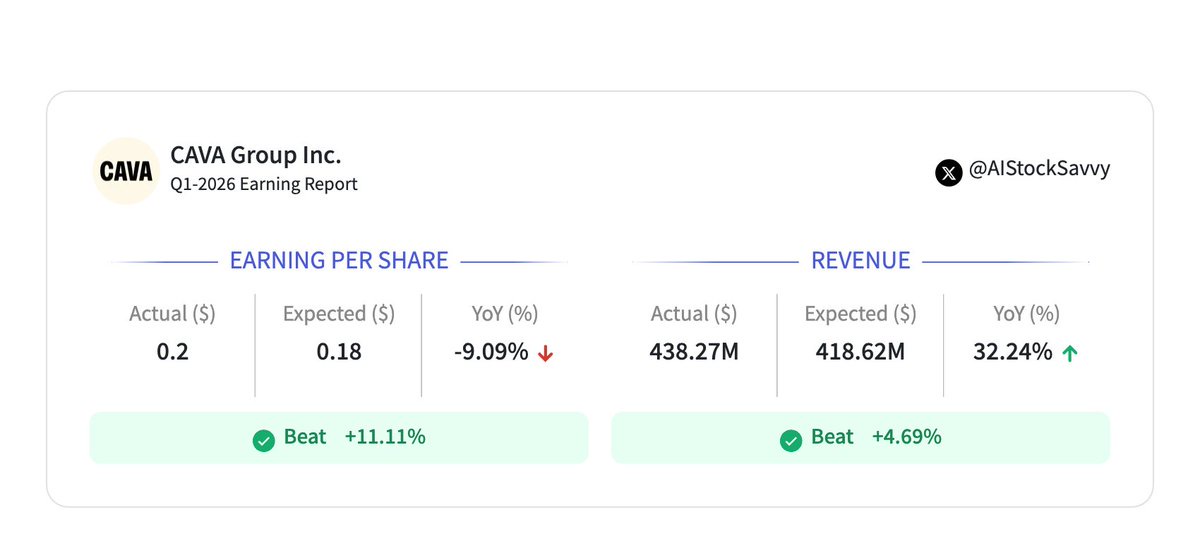Screen dimensions: 1200x551
Task: Click the X social network icon
Action: 948,172
